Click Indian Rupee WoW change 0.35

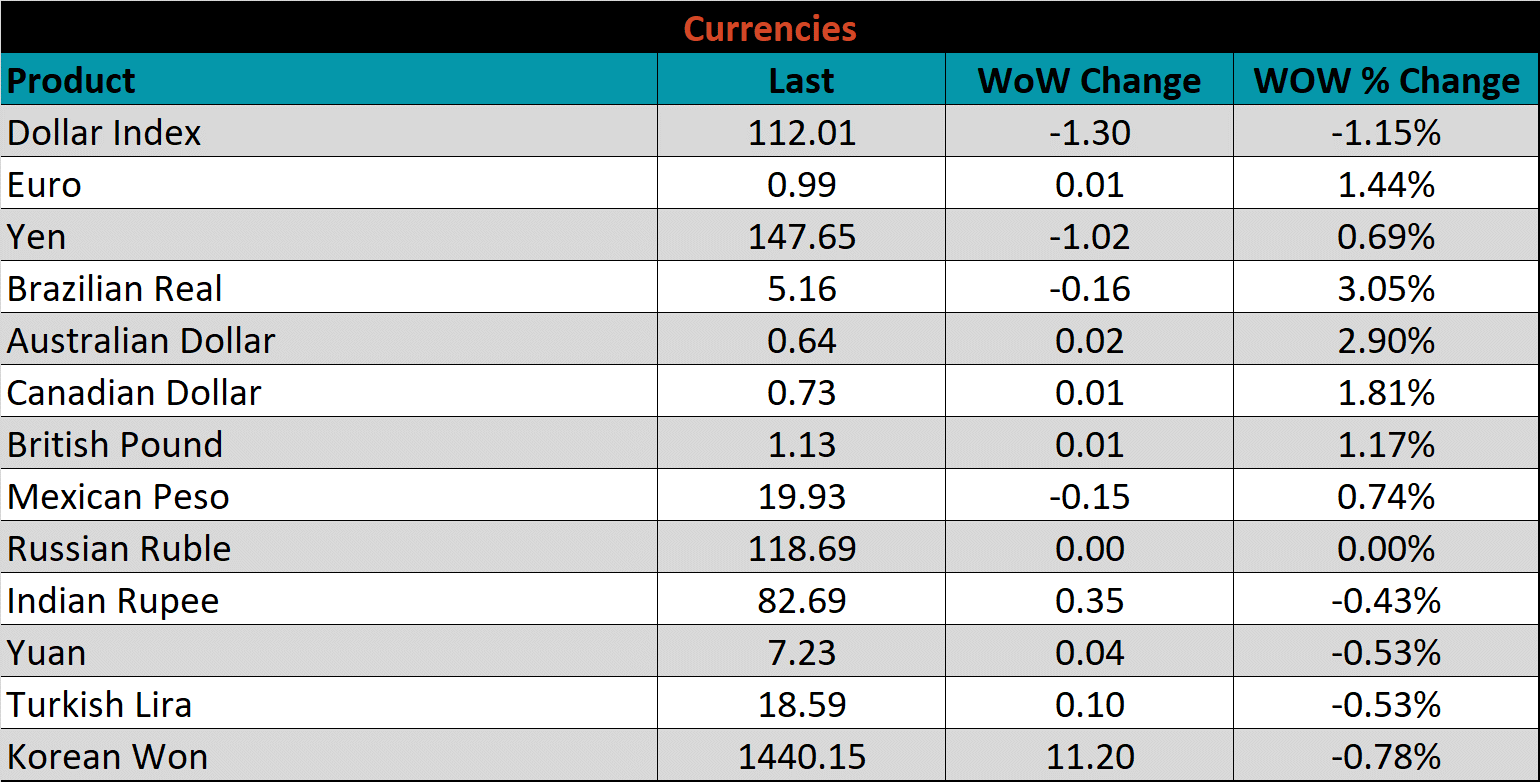tap(1089, 600)
